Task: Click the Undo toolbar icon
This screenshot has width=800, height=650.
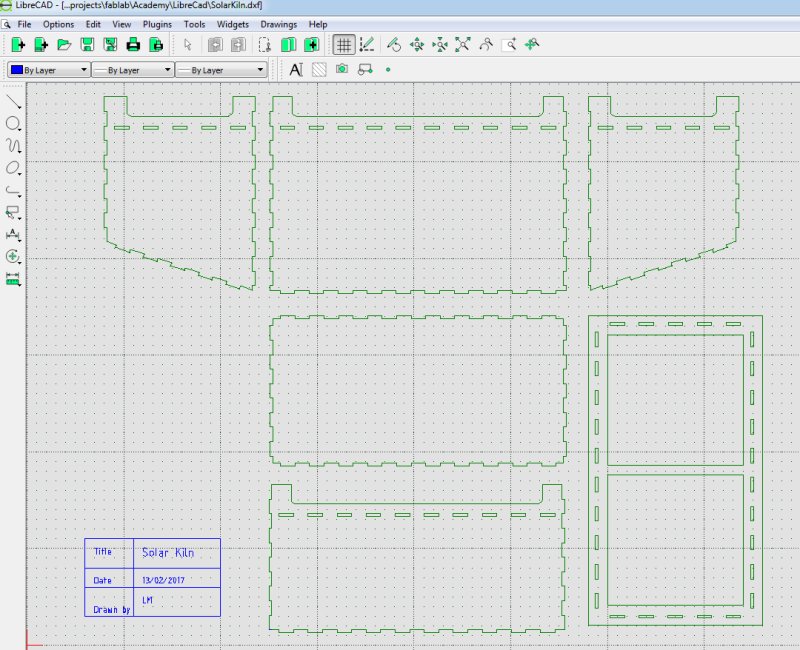Action: [x=215, y=45]
